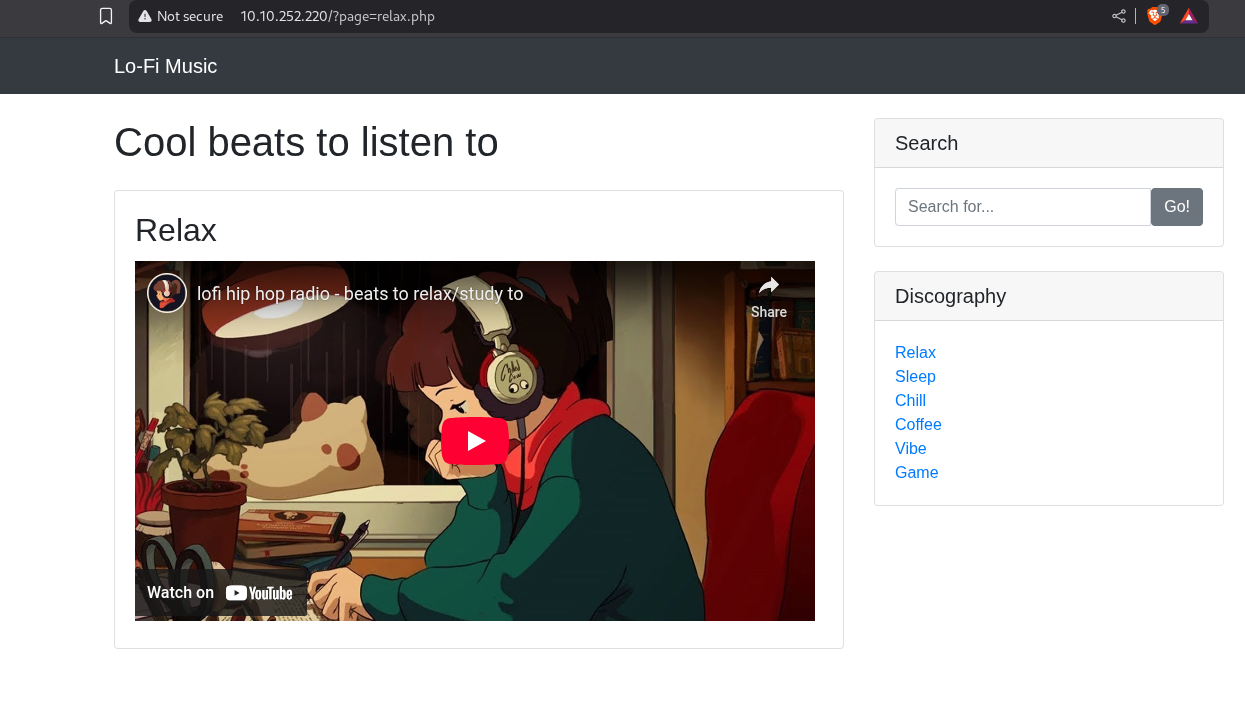
Task: Focus the Search for... input field
Action: (1023, 207)
